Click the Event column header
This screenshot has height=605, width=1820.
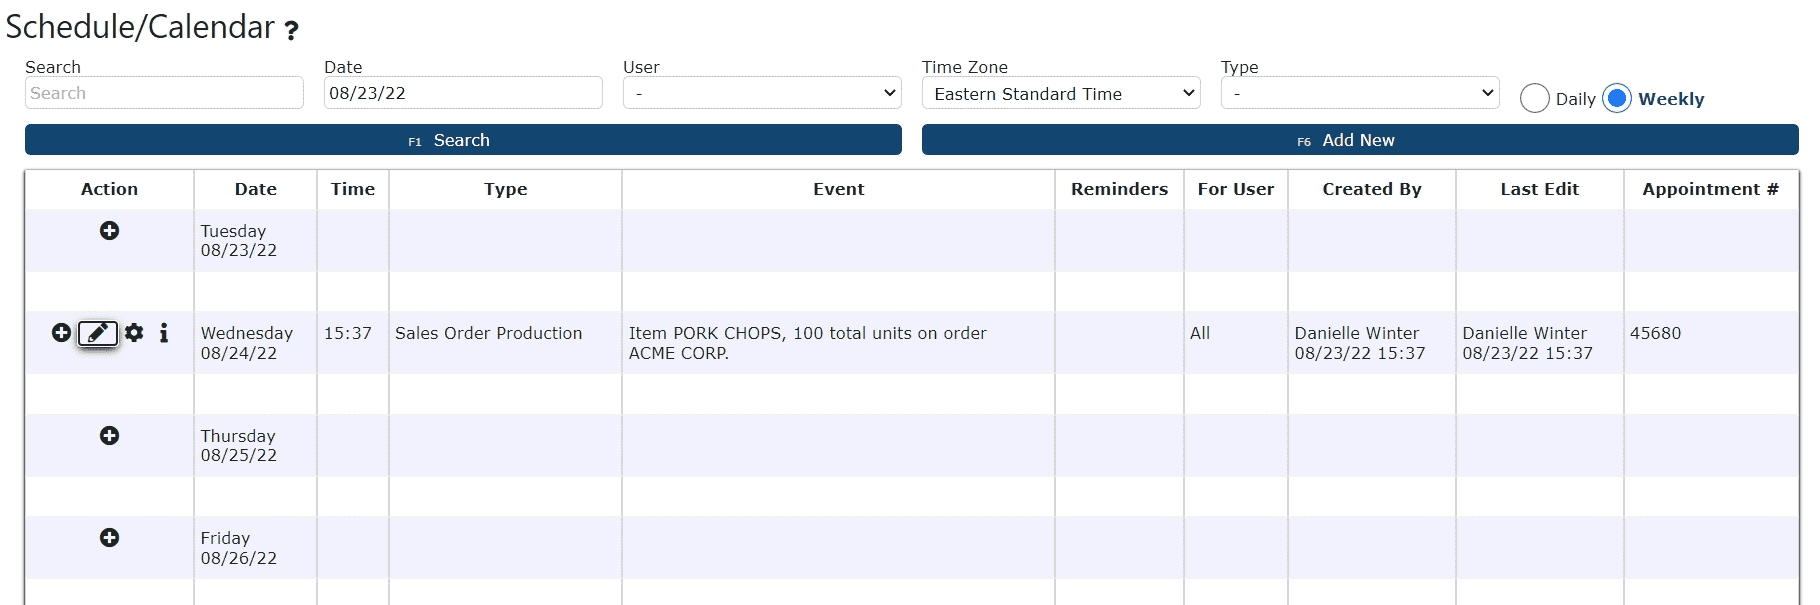[x=838, y=189]
